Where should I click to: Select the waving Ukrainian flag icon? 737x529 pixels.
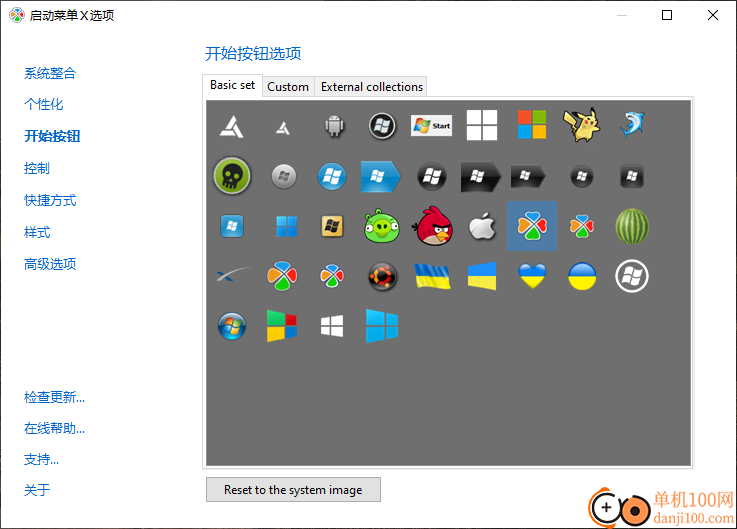(x=432, y=276)
